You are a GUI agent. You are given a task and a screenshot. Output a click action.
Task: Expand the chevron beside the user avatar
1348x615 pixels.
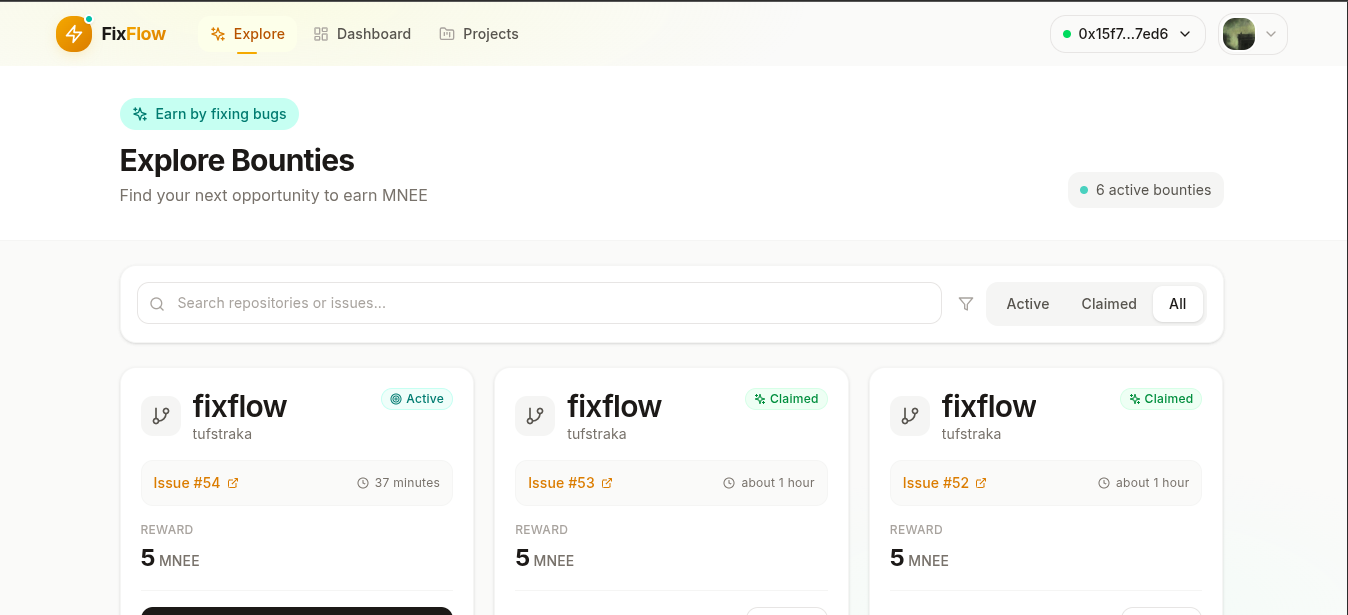[x=1271, y=34]
